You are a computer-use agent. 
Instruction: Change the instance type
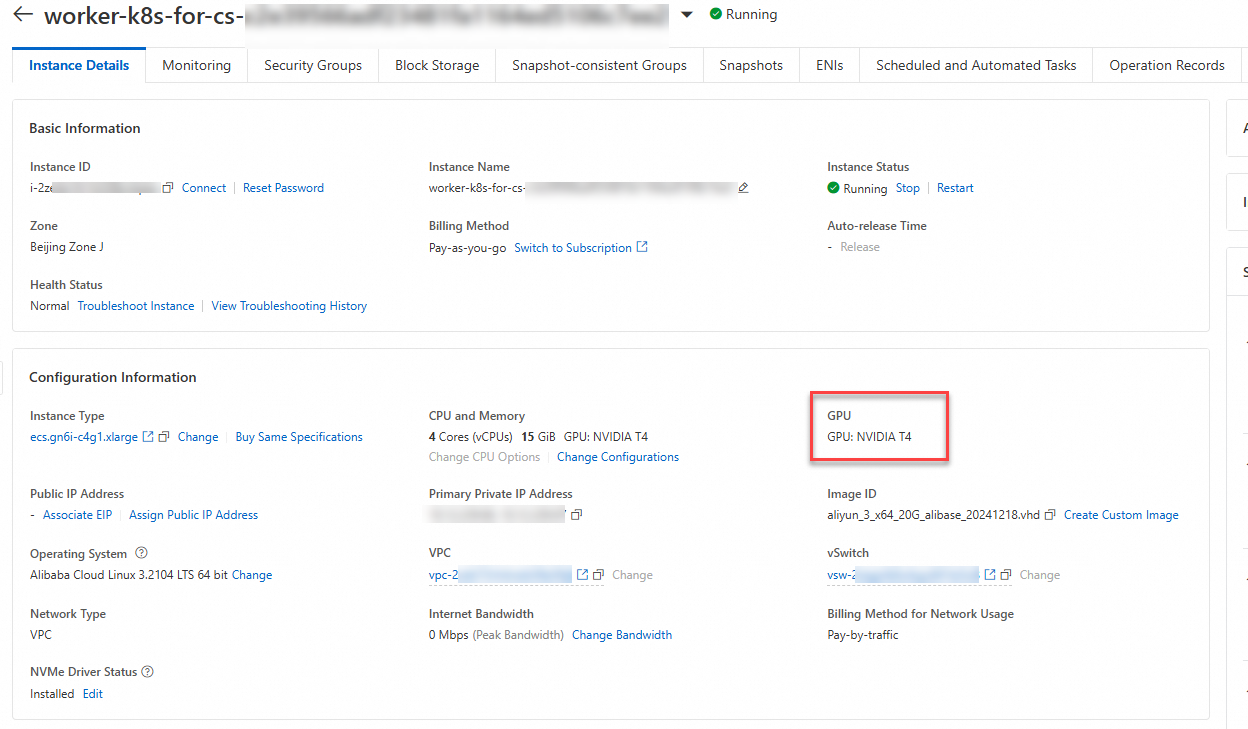pyautogui.click(x=198, y=437)
